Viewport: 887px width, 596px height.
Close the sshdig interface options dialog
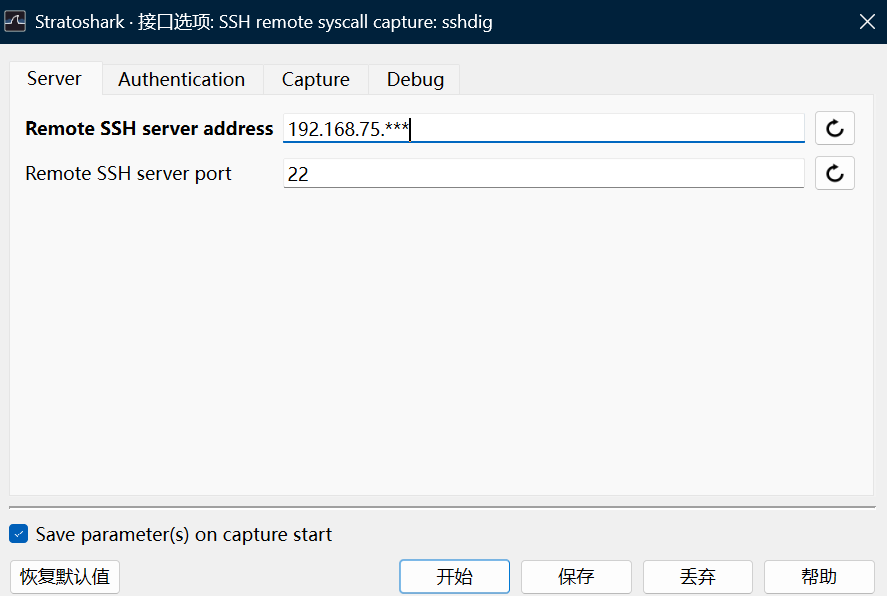867,21
